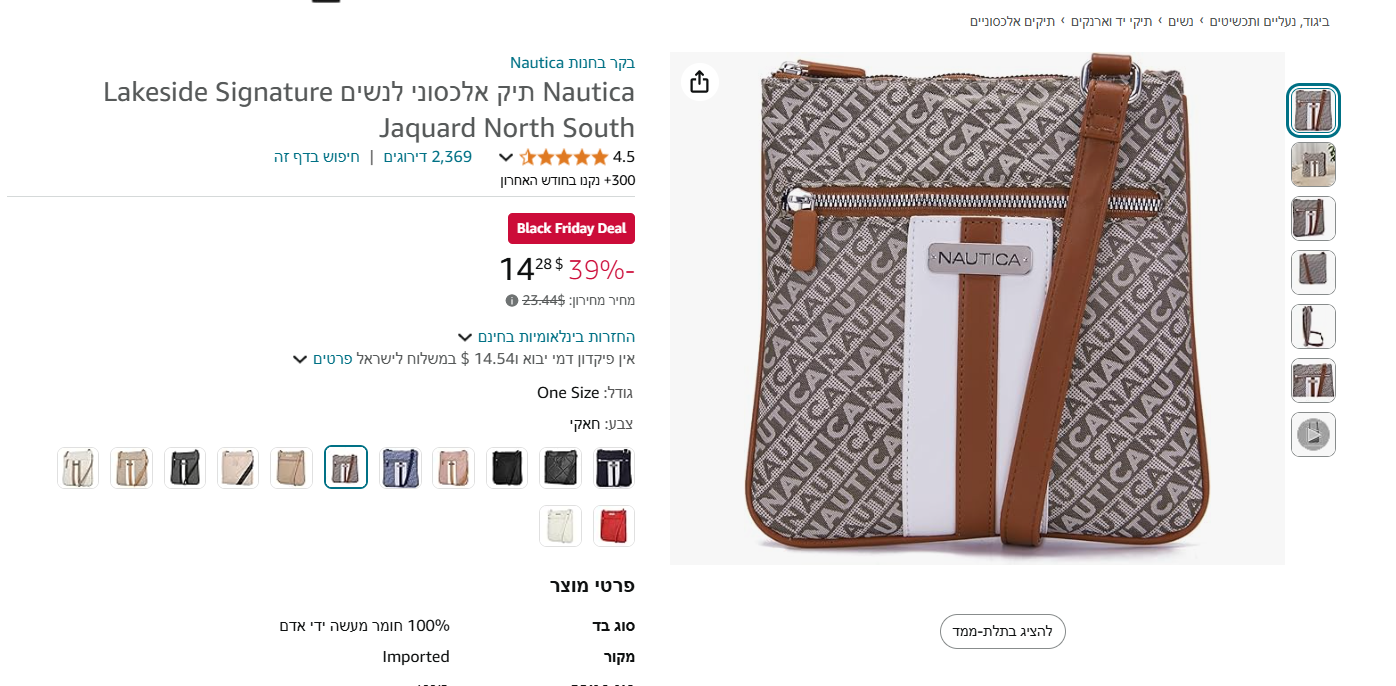Click the price info icon next to list price
Image resolution: width=1396 pixels, height=686 pixels.
512,300
